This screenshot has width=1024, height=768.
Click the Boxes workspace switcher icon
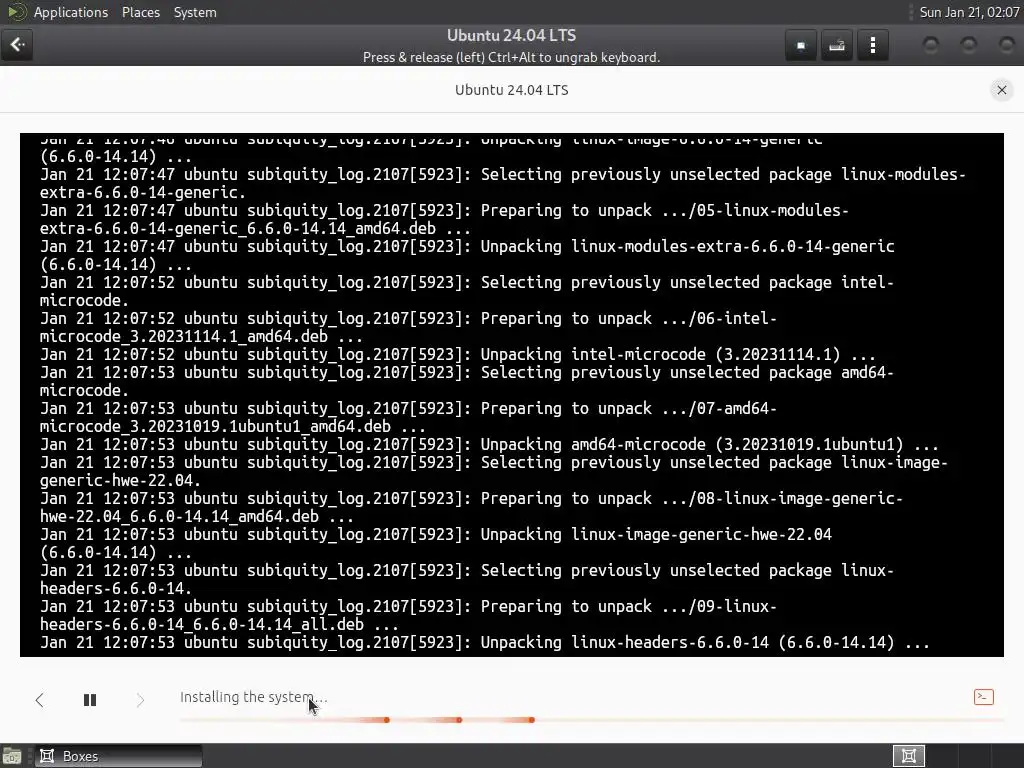(x=908, y=756)
